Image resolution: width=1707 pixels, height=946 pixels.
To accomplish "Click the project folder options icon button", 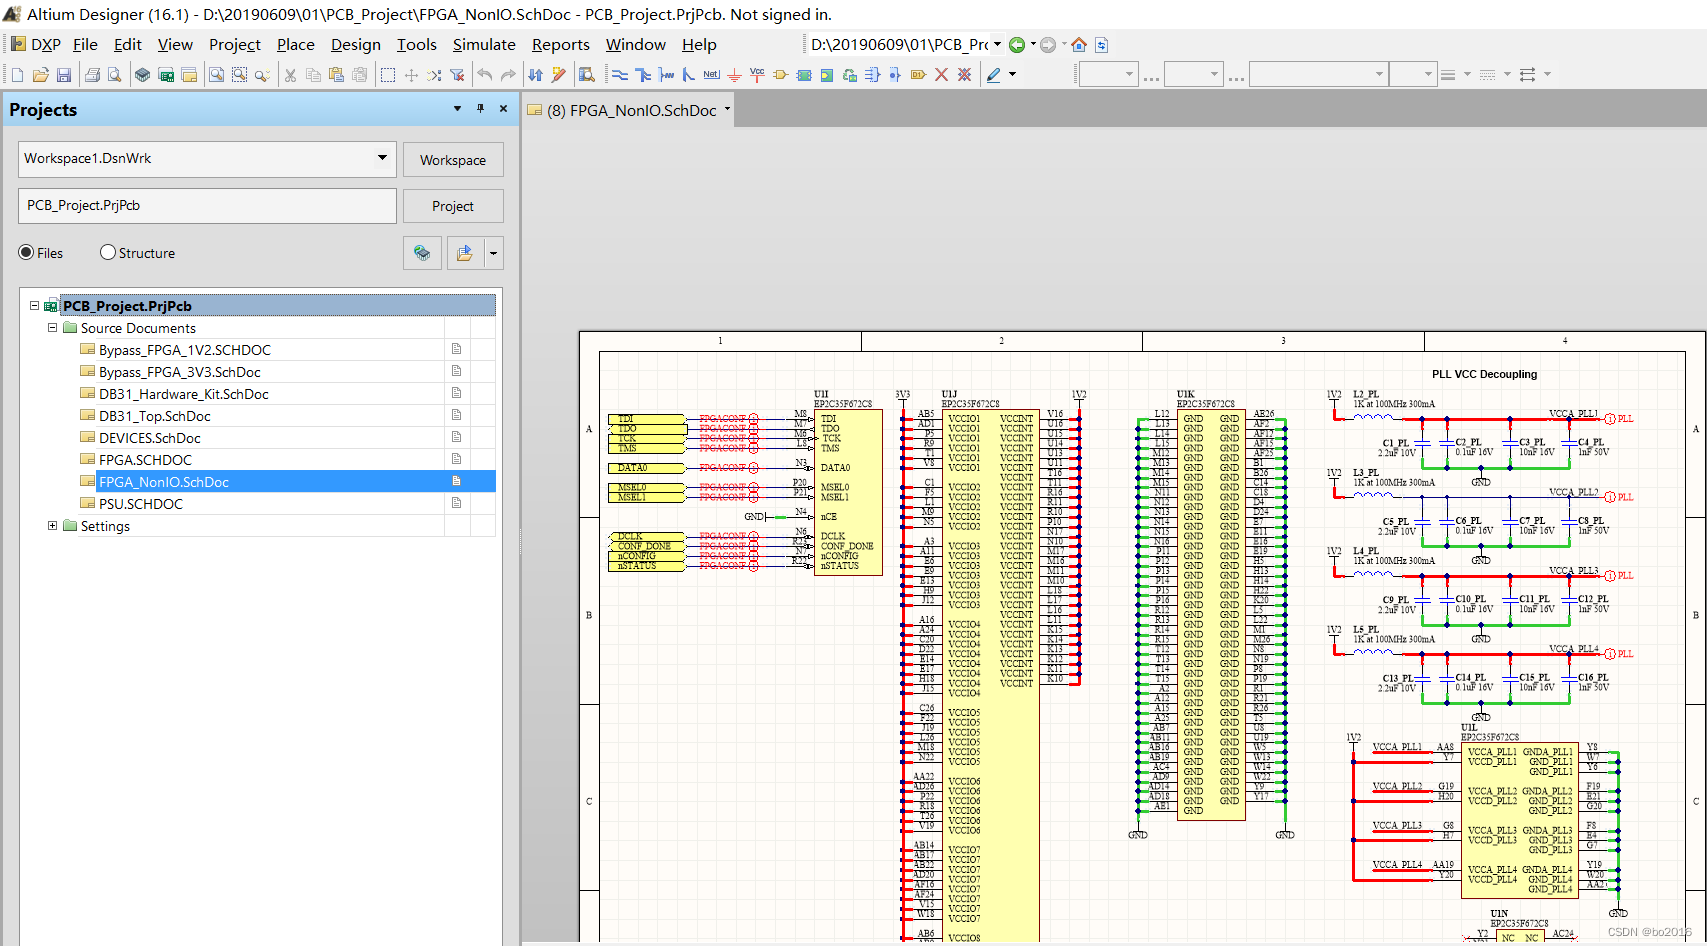I will point(464,253).
